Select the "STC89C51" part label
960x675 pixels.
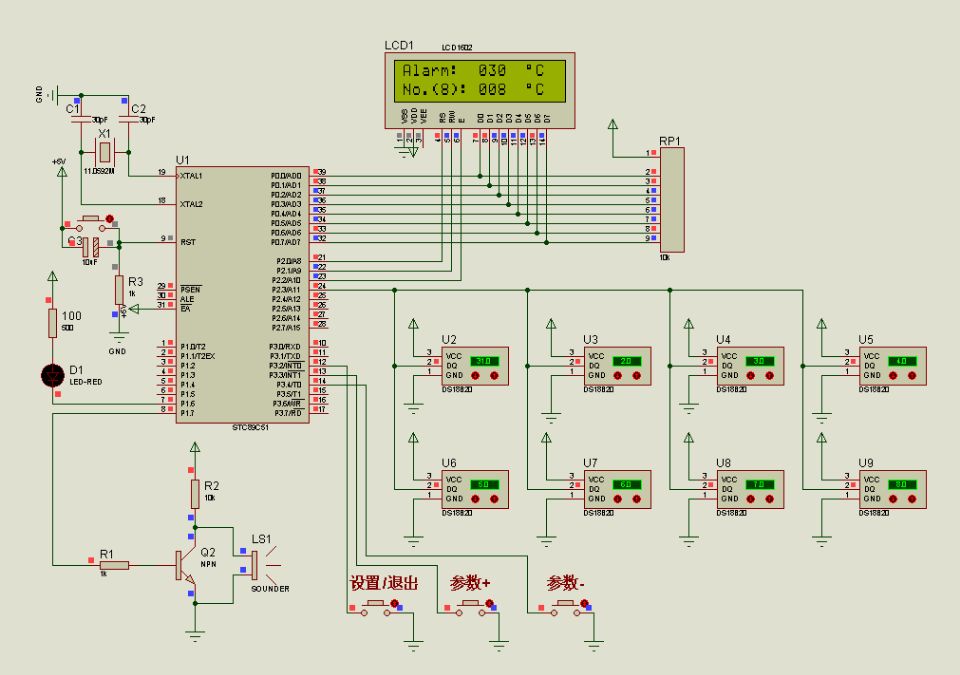(x=250, y=428)
